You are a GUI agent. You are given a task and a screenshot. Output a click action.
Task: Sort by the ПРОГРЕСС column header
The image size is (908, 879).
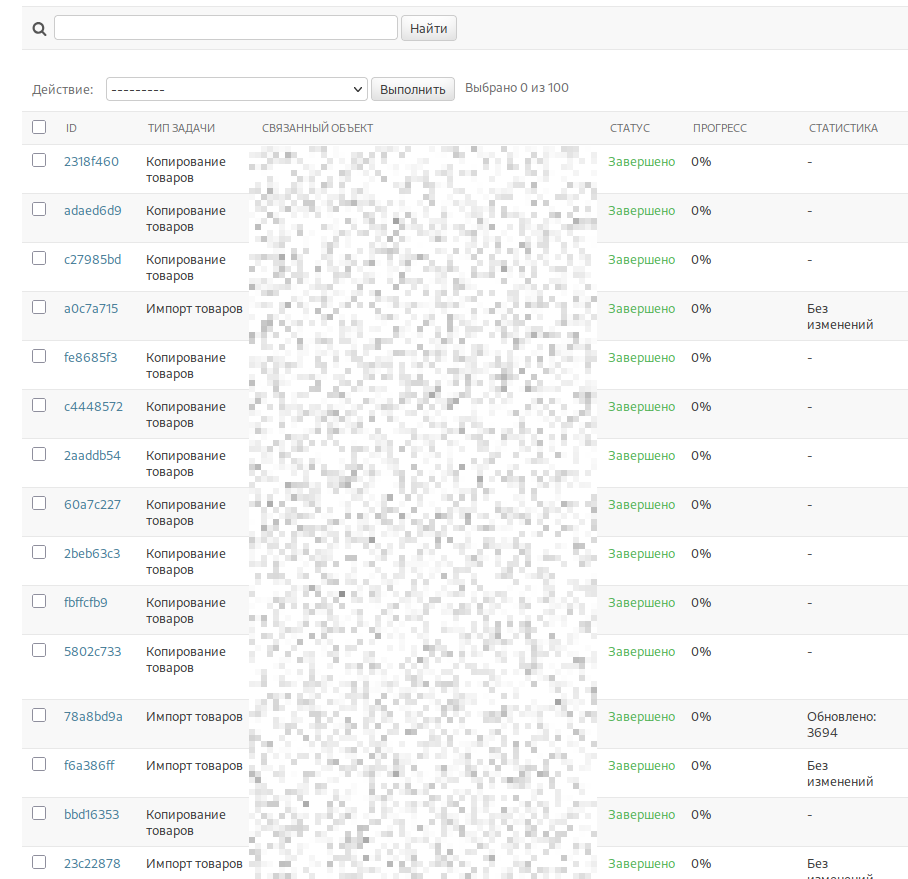(720, 128)
